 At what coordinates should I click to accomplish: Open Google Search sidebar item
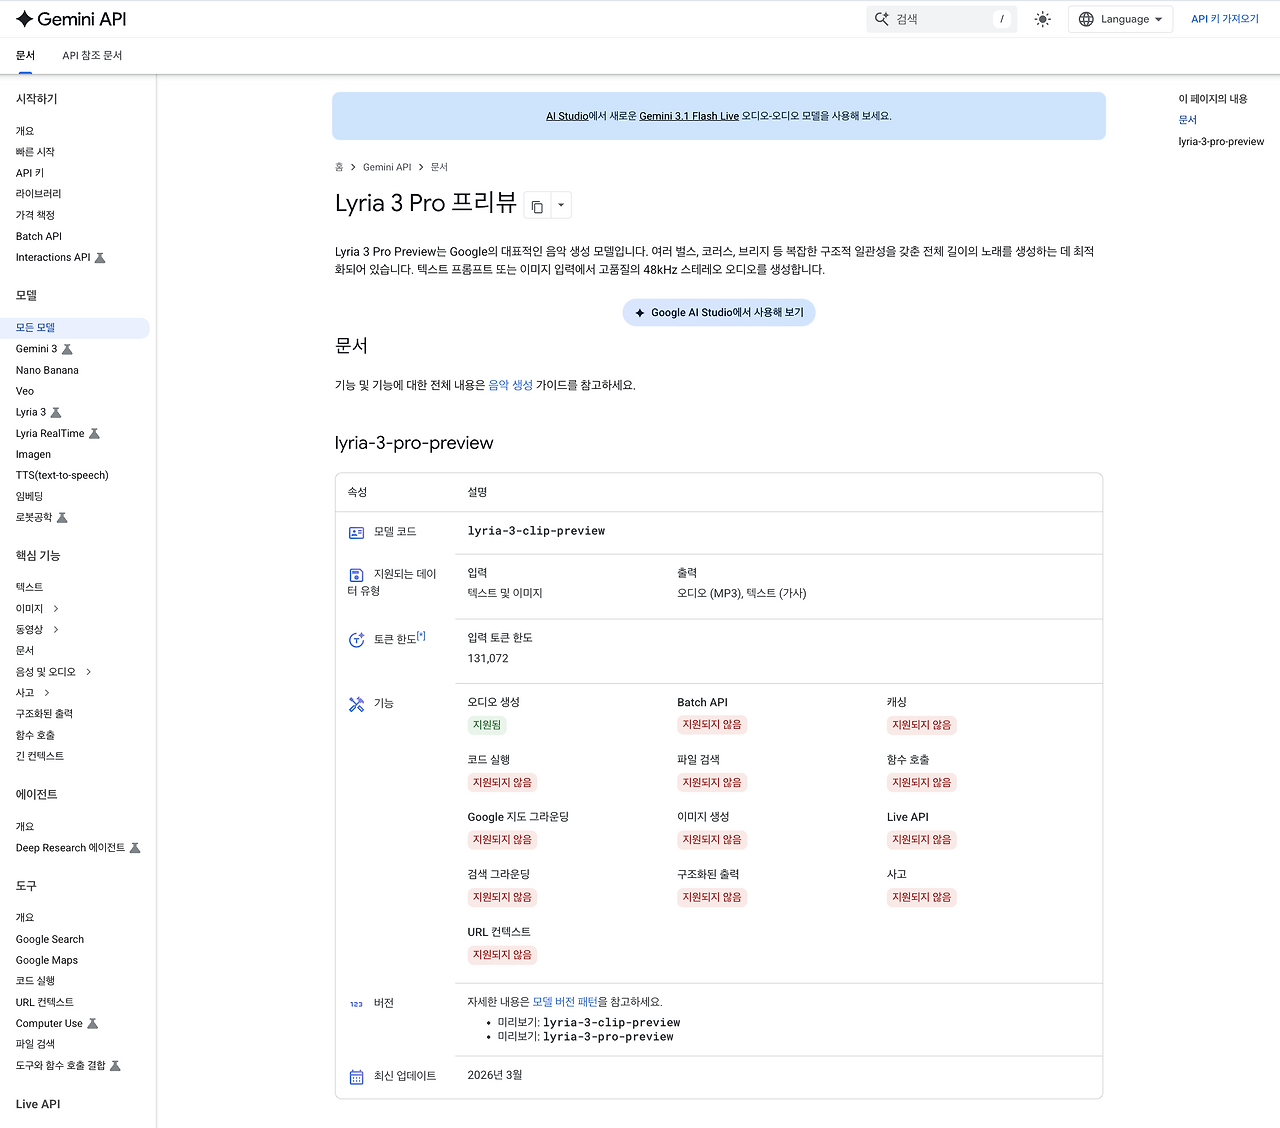click(50, 939)
